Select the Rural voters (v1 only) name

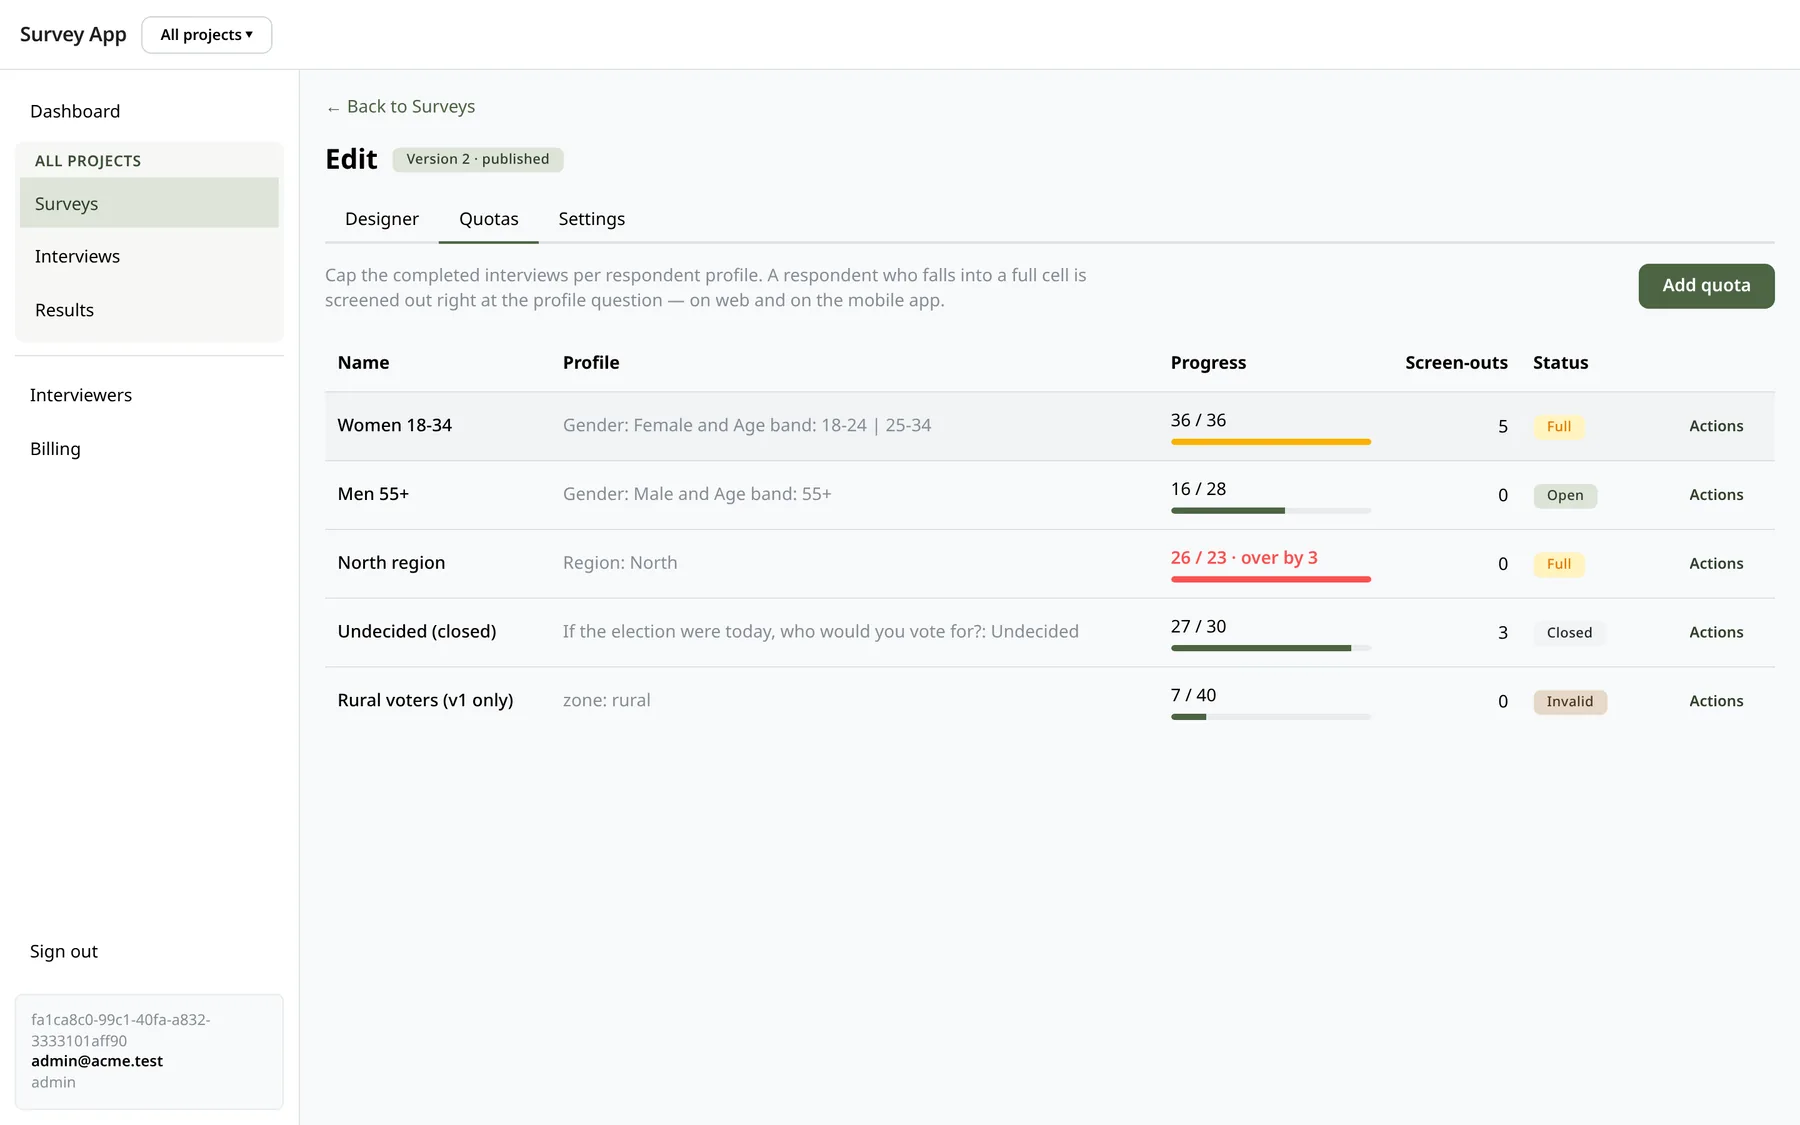(425, 700)
